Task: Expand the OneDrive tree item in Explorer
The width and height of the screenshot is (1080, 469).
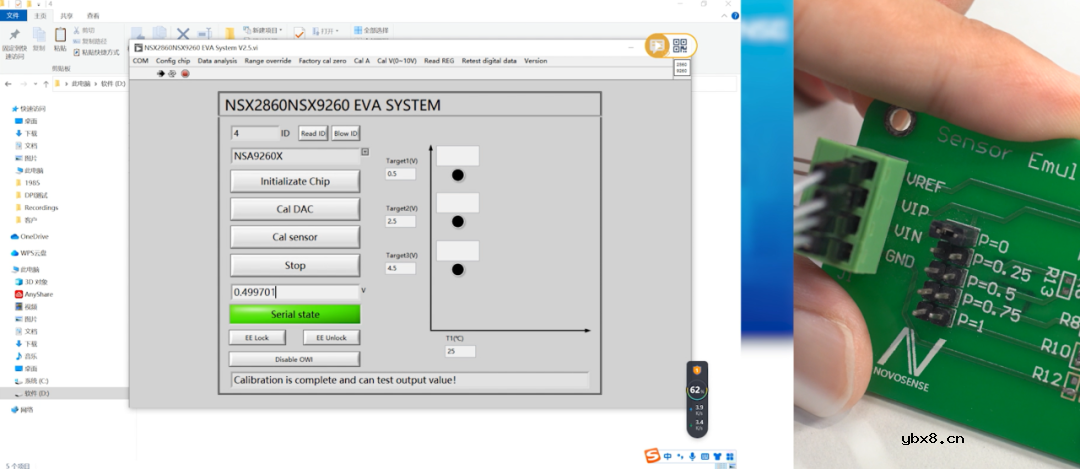Action: (12, 236)
